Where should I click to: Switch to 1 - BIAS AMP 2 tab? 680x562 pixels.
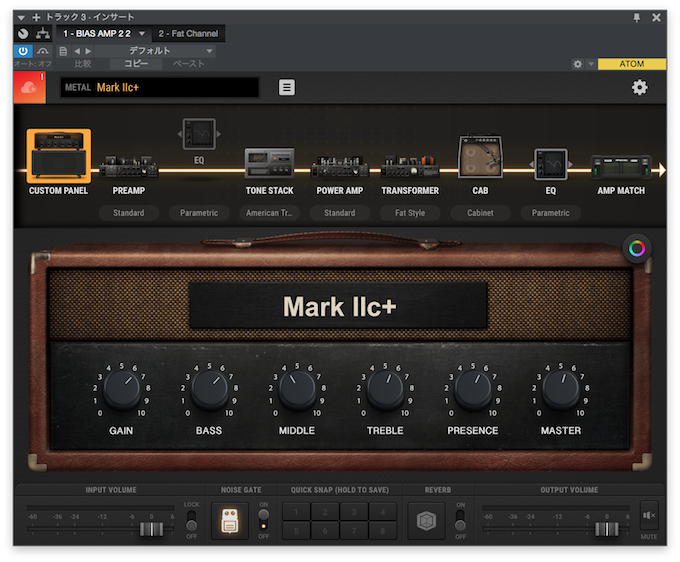click(x=97, y=33)
